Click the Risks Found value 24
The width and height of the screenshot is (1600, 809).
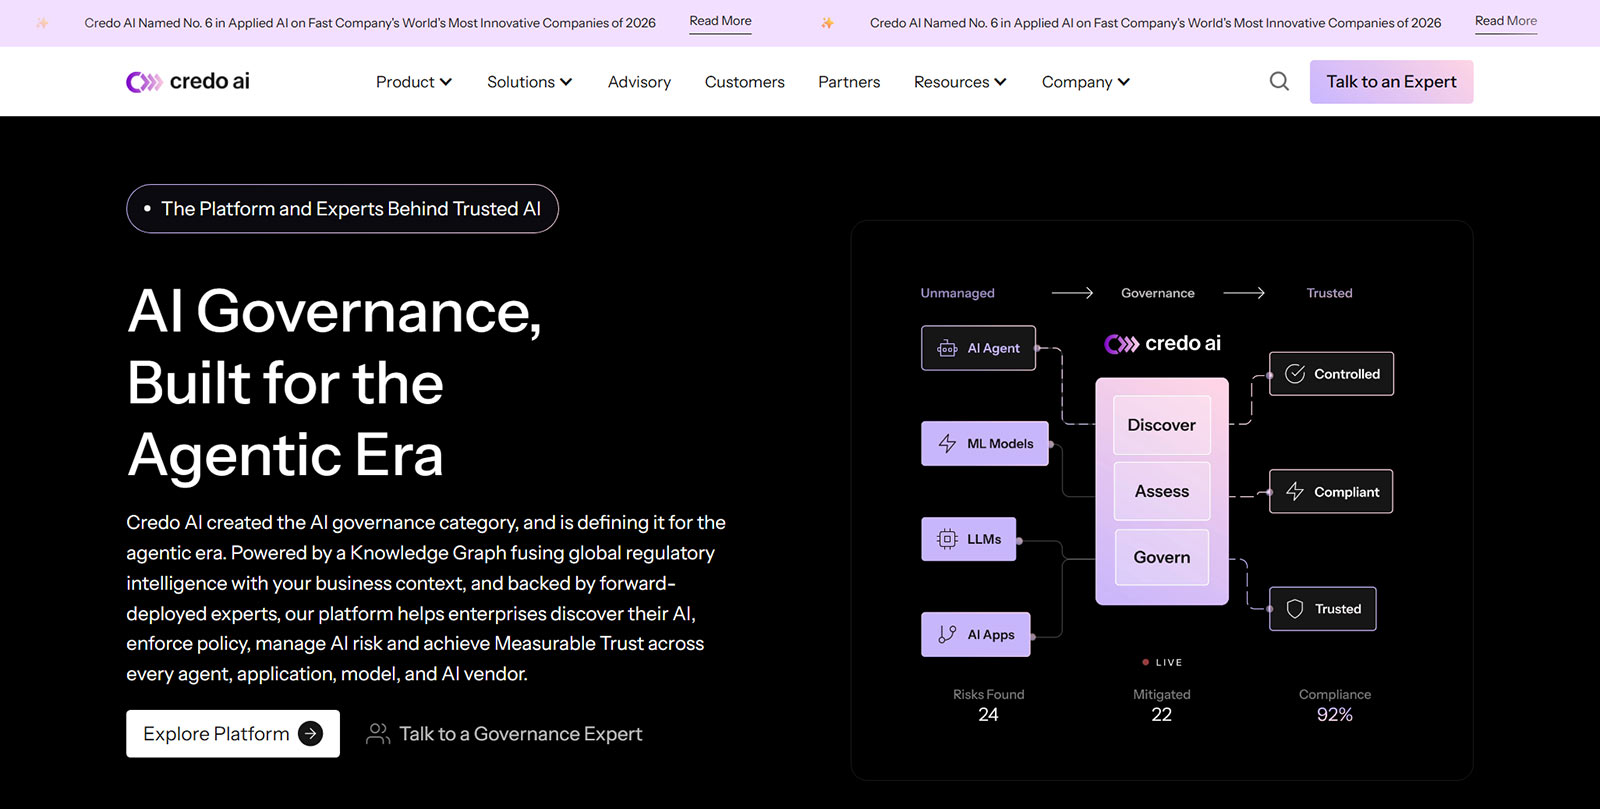988,715
